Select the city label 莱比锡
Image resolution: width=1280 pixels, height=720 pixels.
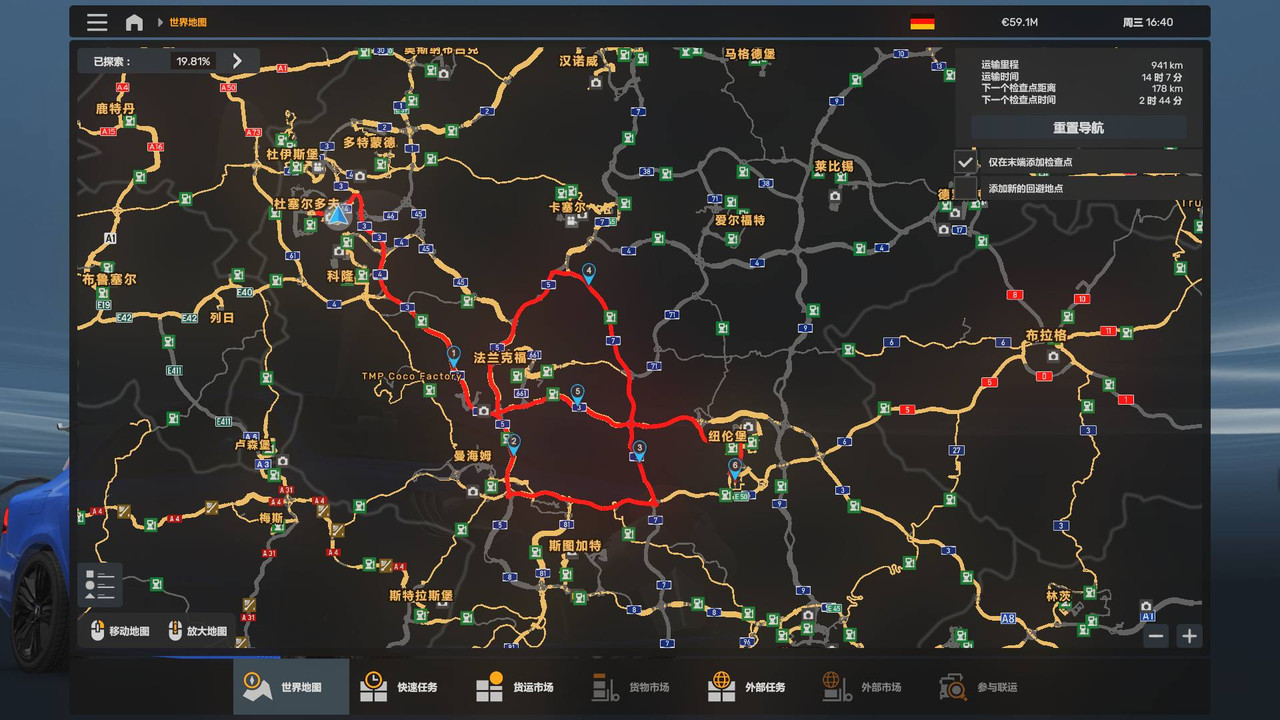(x=833, y=166)
